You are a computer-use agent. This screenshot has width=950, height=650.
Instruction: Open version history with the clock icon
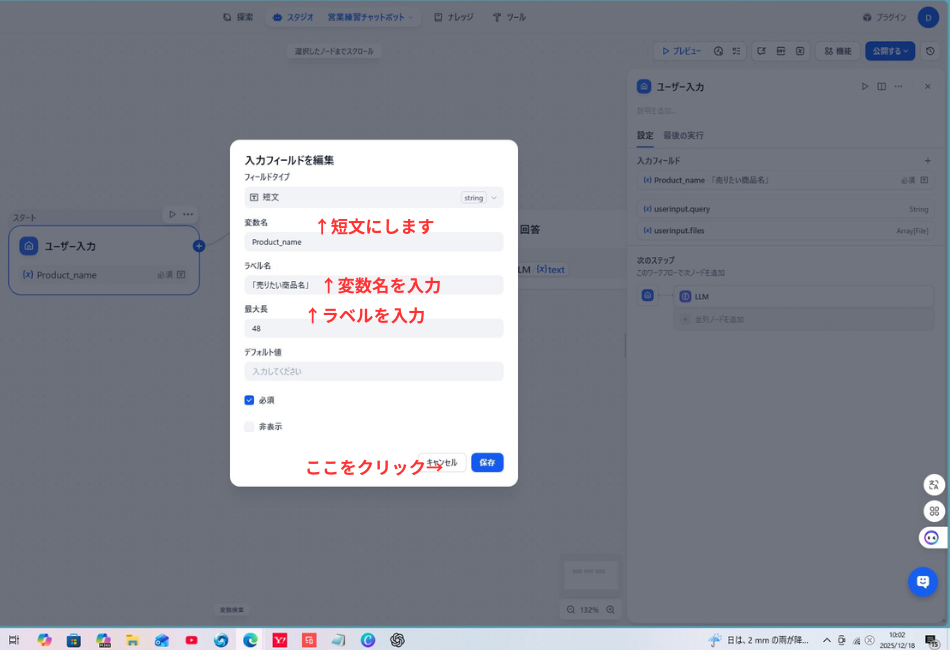point(928,51)
